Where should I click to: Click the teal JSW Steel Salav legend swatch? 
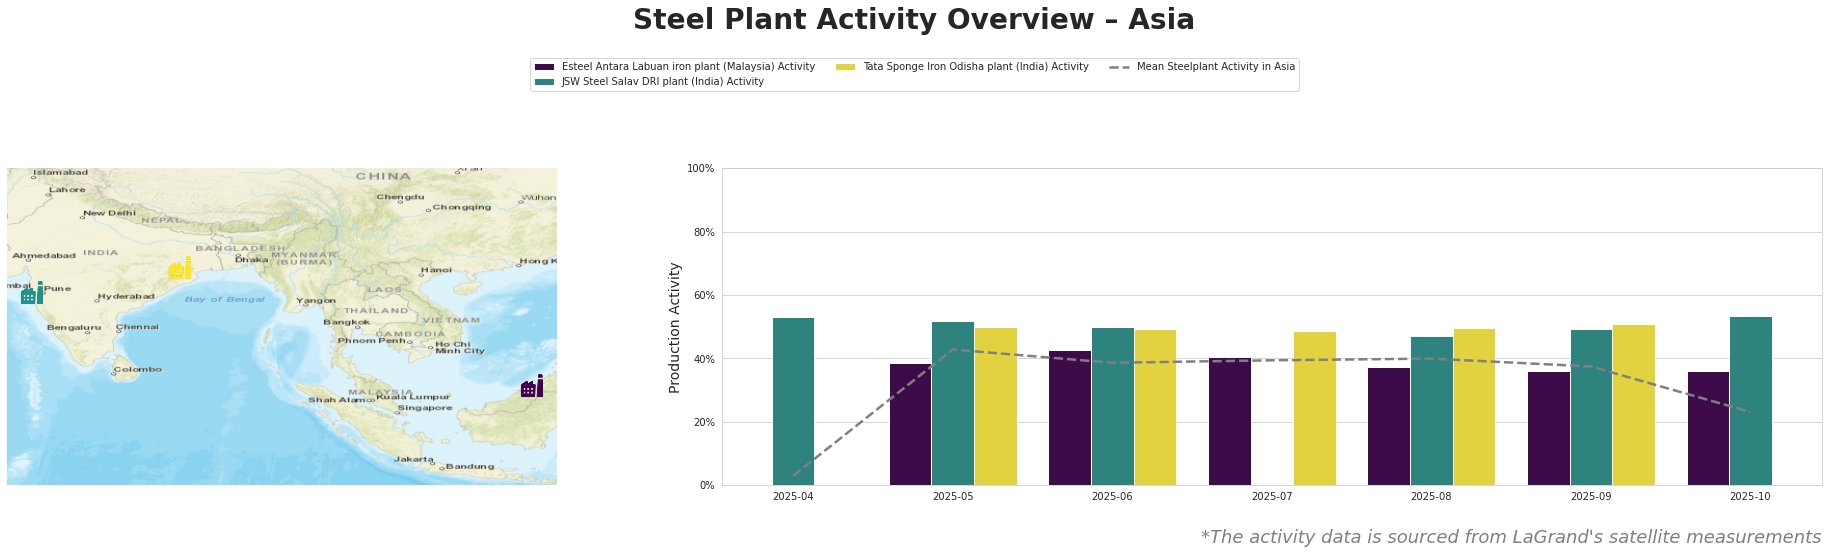tap(545, 82)
